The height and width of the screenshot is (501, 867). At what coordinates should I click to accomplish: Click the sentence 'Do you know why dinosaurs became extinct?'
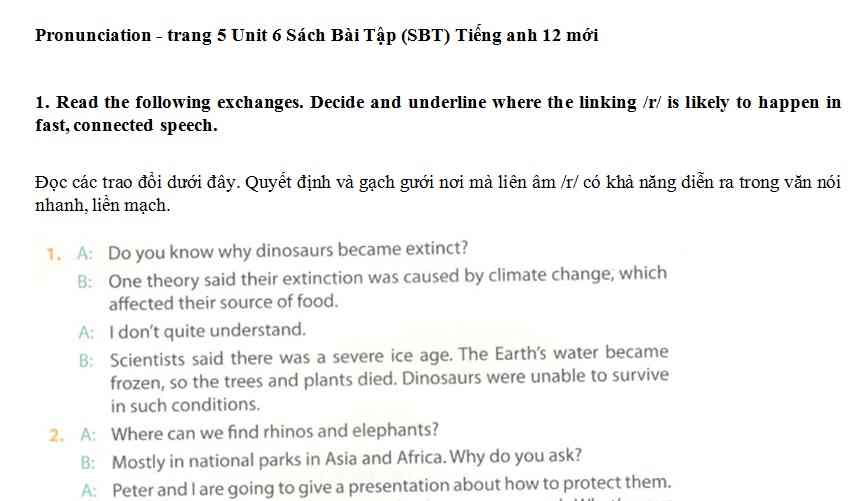(288, 250)
